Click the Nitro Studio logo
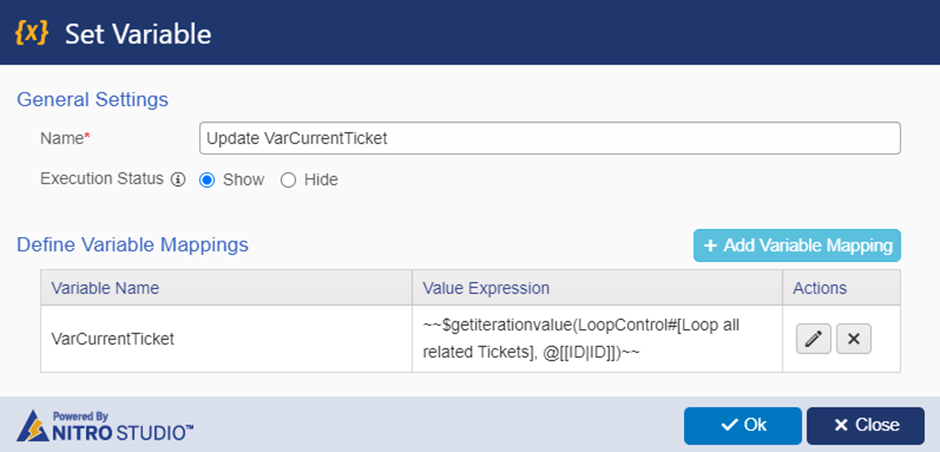This screenshot has height=452, width=940. pyautogui.click(x=105, y=426)
